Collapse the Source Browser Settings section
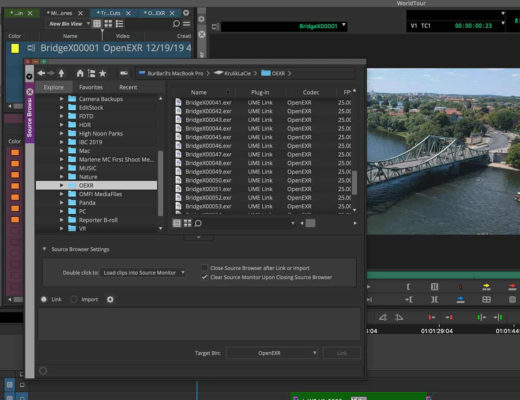Viewport: 520px width, 400px height. pos(44,249)
